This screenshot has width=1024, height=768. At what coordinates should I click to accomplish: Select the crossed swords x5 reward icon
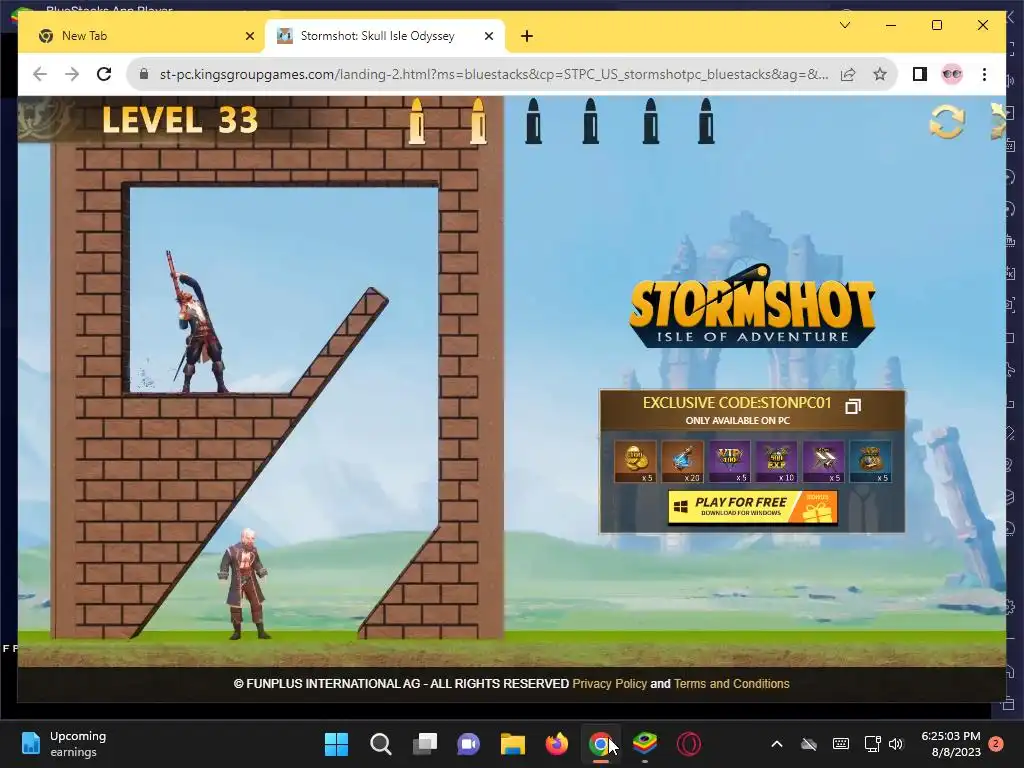[x=824, y=461]
